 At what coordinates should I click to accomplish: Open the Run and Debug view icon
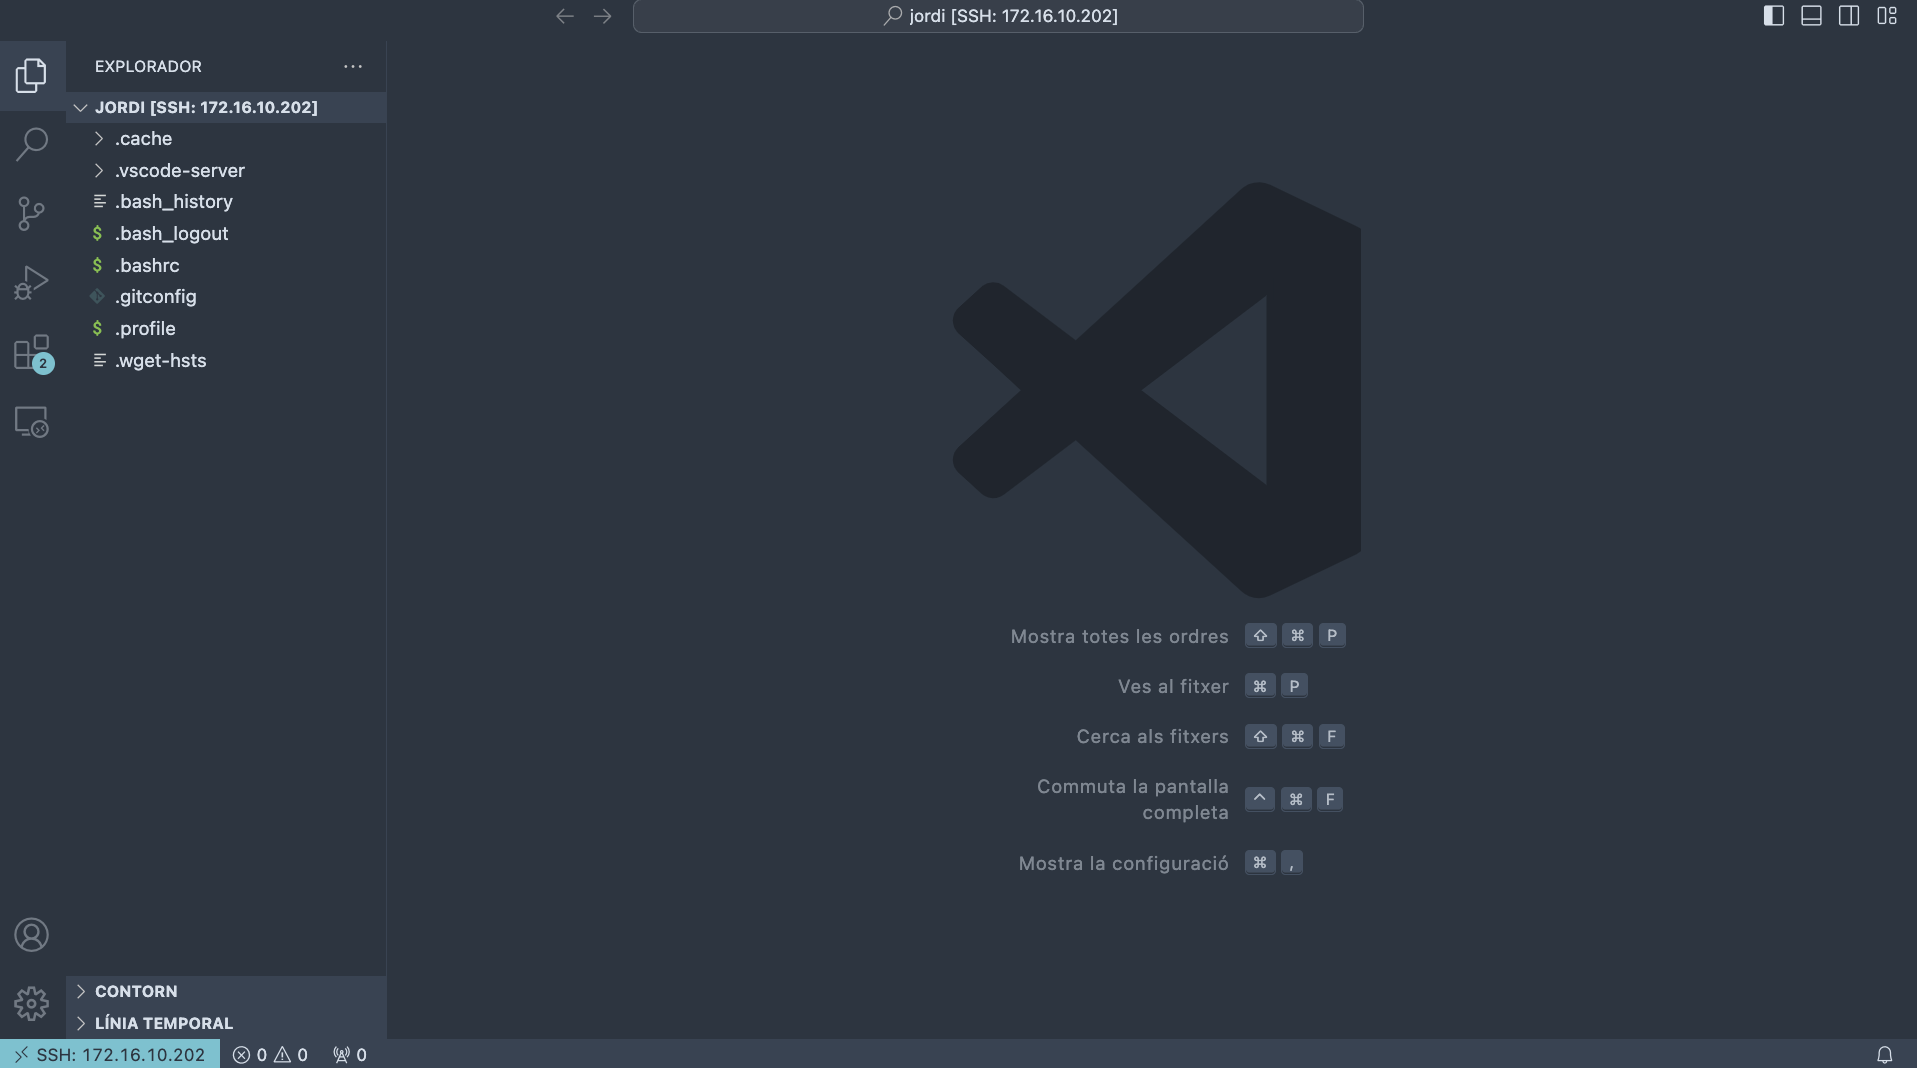click(x=32, y=283)
